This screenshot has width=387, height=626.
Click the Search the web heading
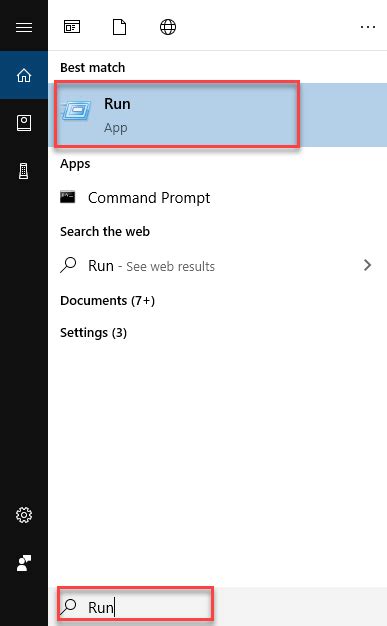(105, 232)
